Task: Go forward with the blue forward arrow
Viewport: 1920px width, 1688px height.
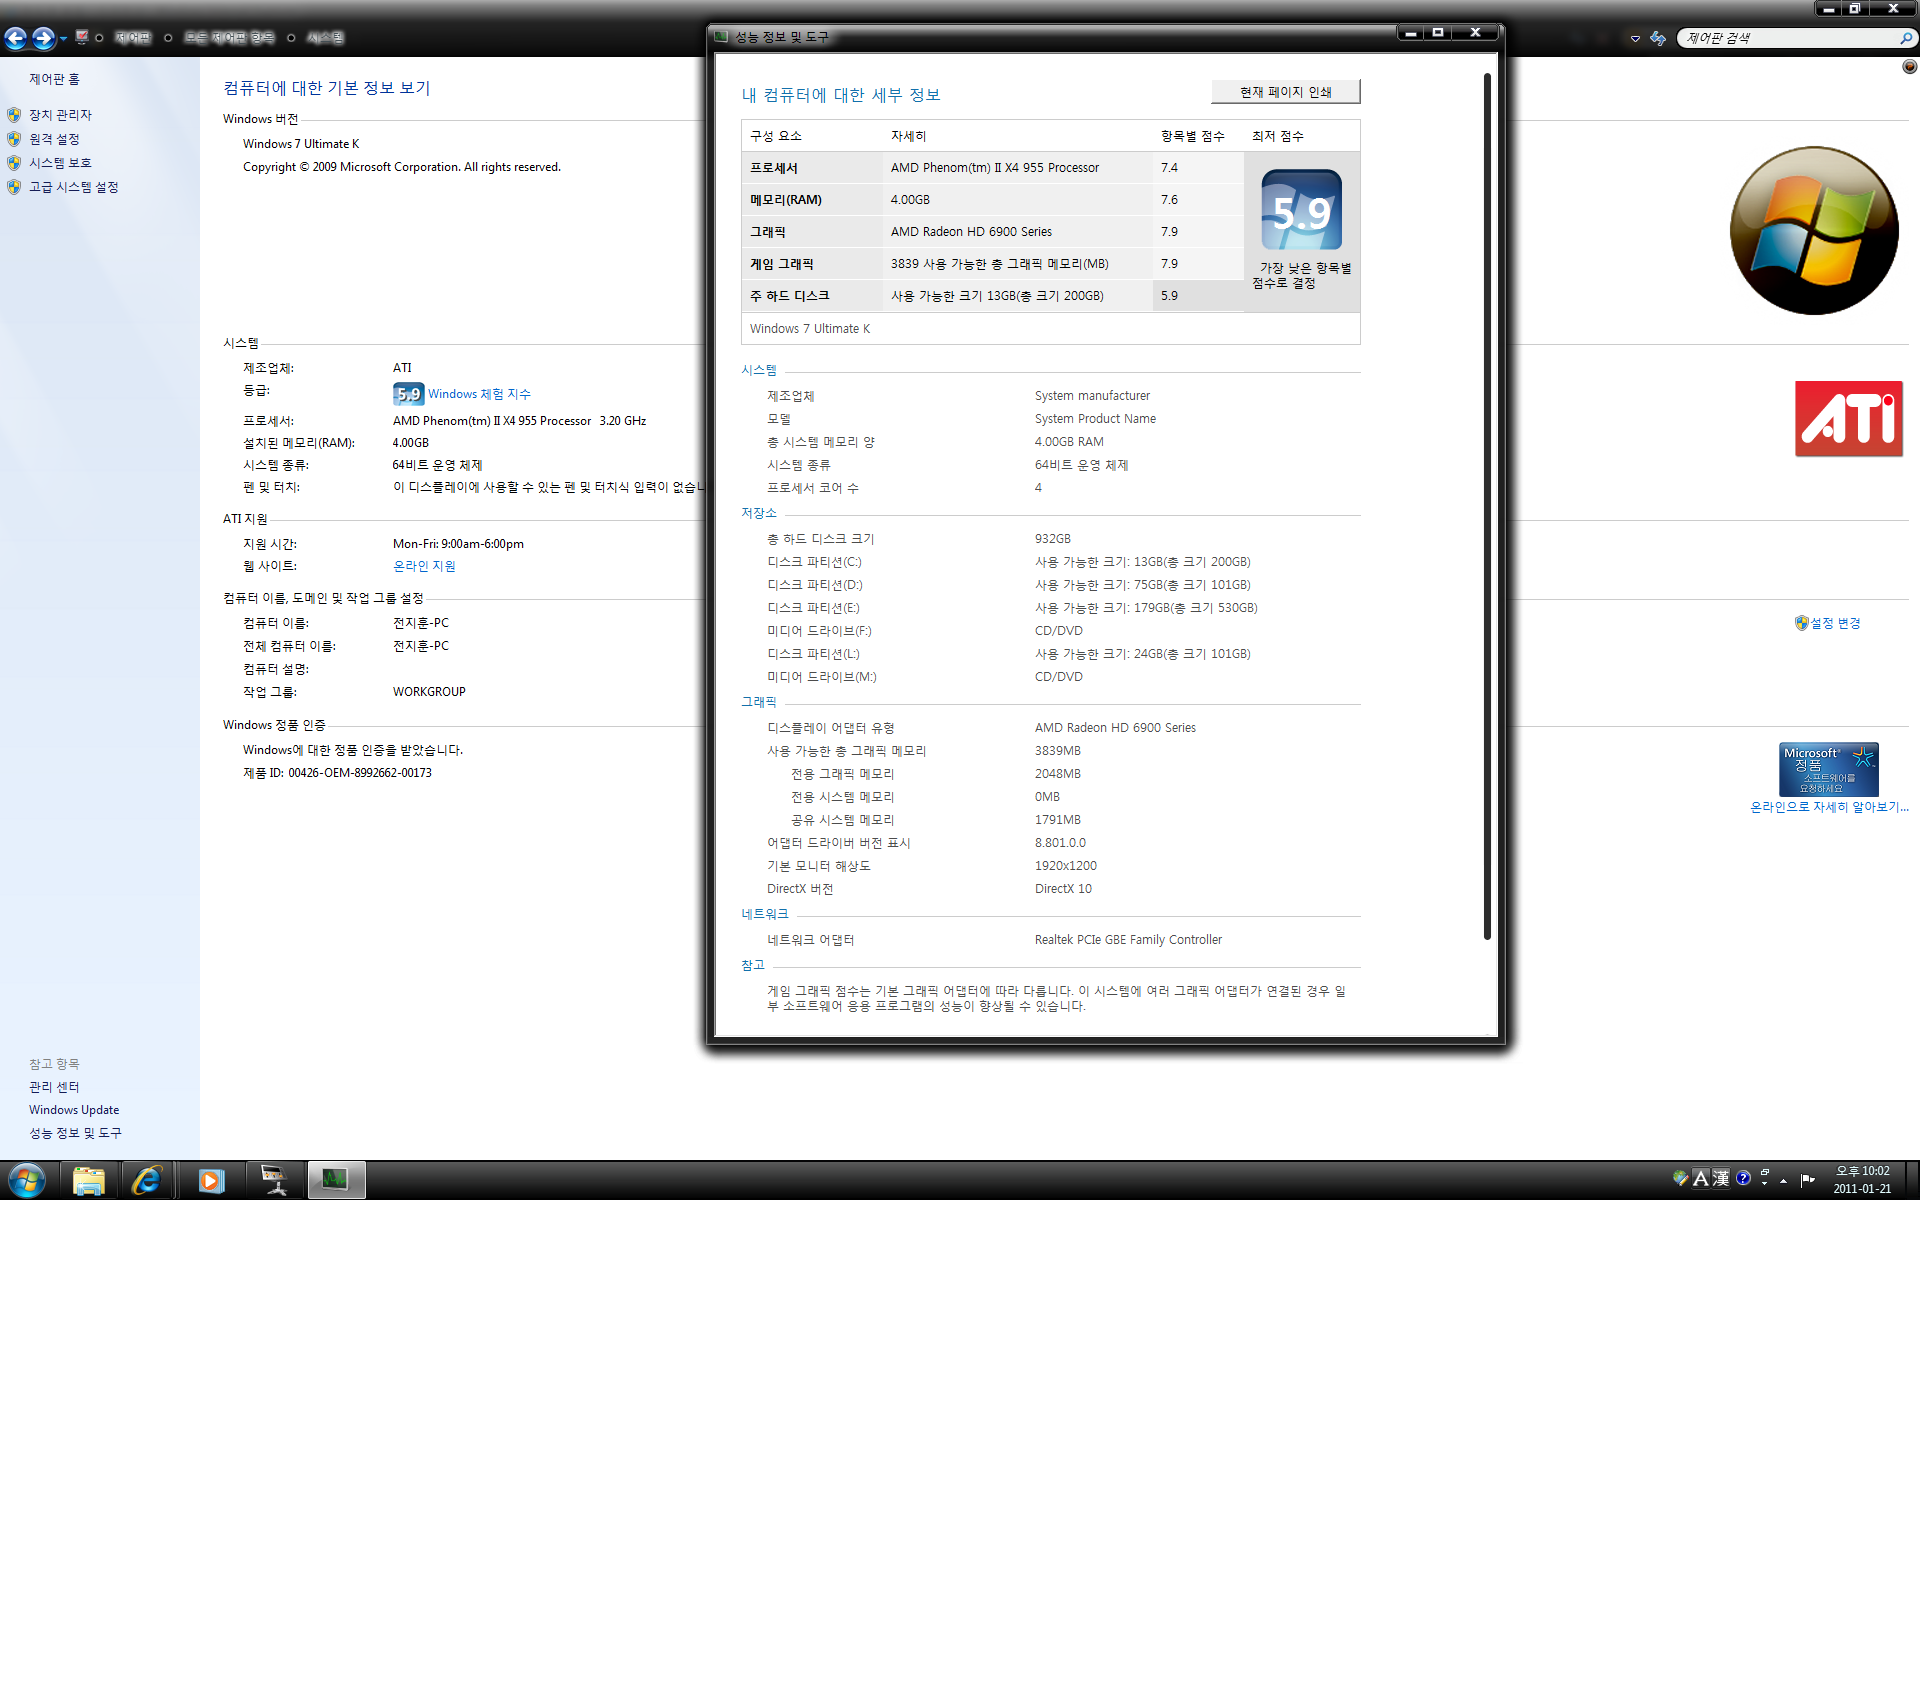Action: (x=43, y=38)
